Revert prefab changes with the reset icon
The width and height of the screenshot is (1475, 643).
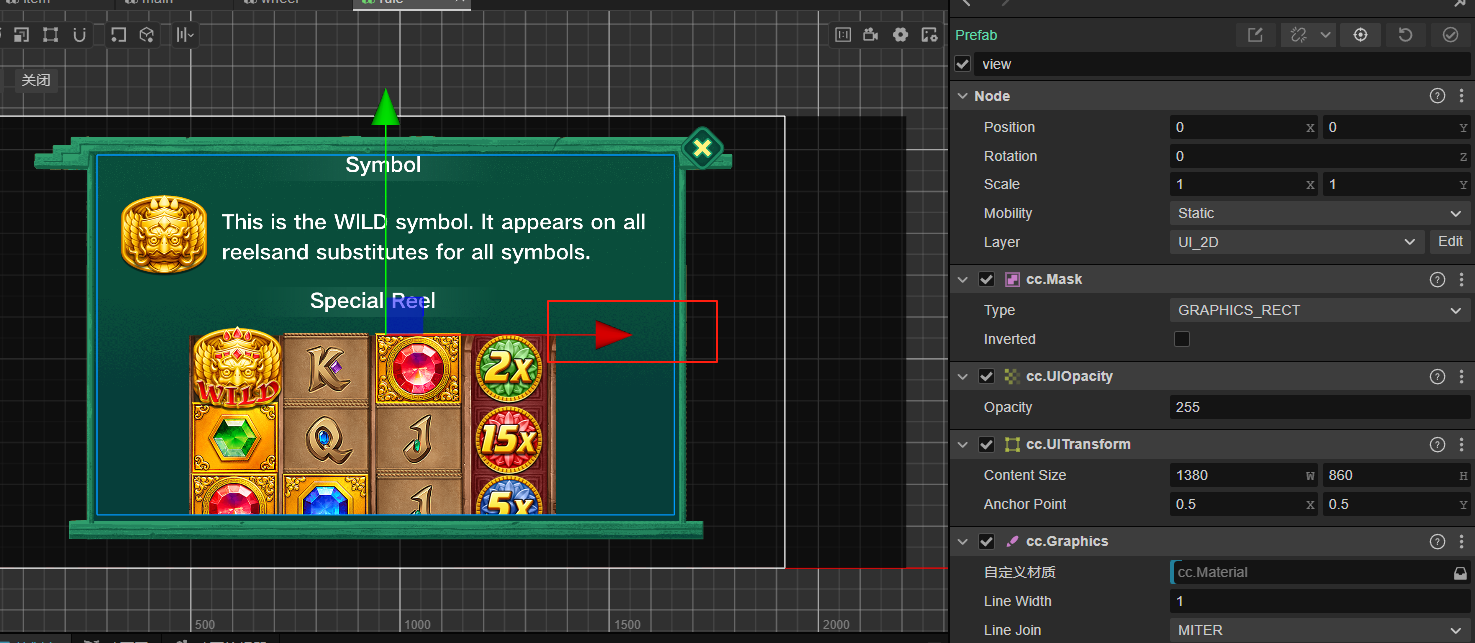tap(1405, 35)
